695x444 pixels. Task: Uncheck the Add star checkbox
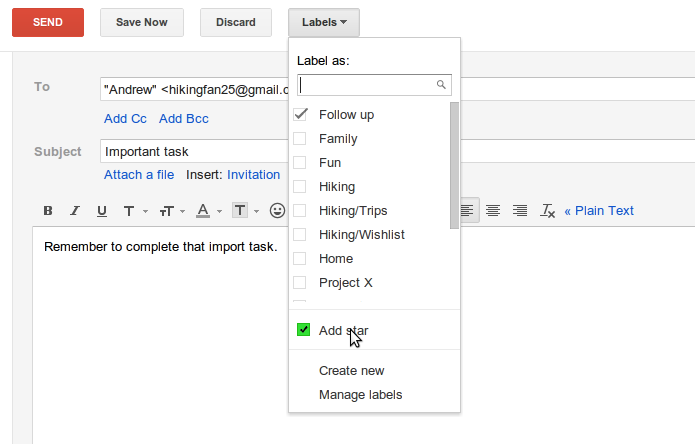coord(304,330)
